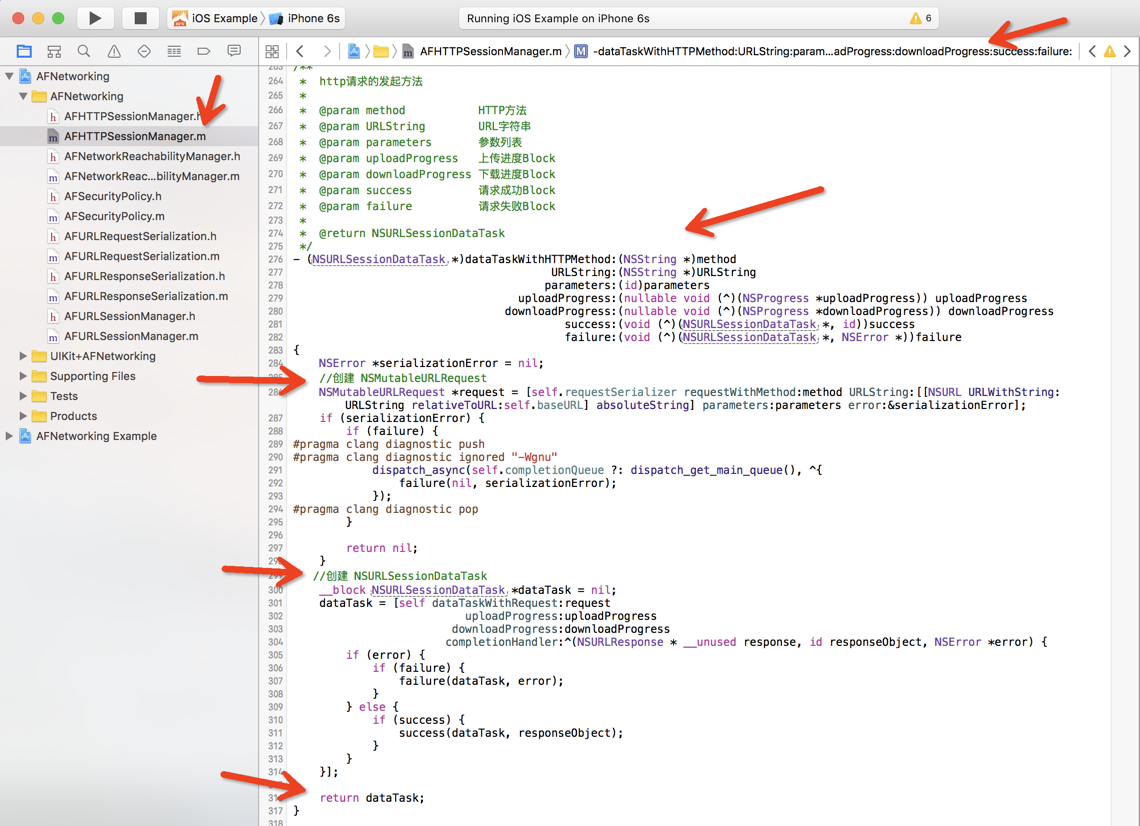Show the Test navigator
The image size is (1140, 826).
[x=144, y=51]
